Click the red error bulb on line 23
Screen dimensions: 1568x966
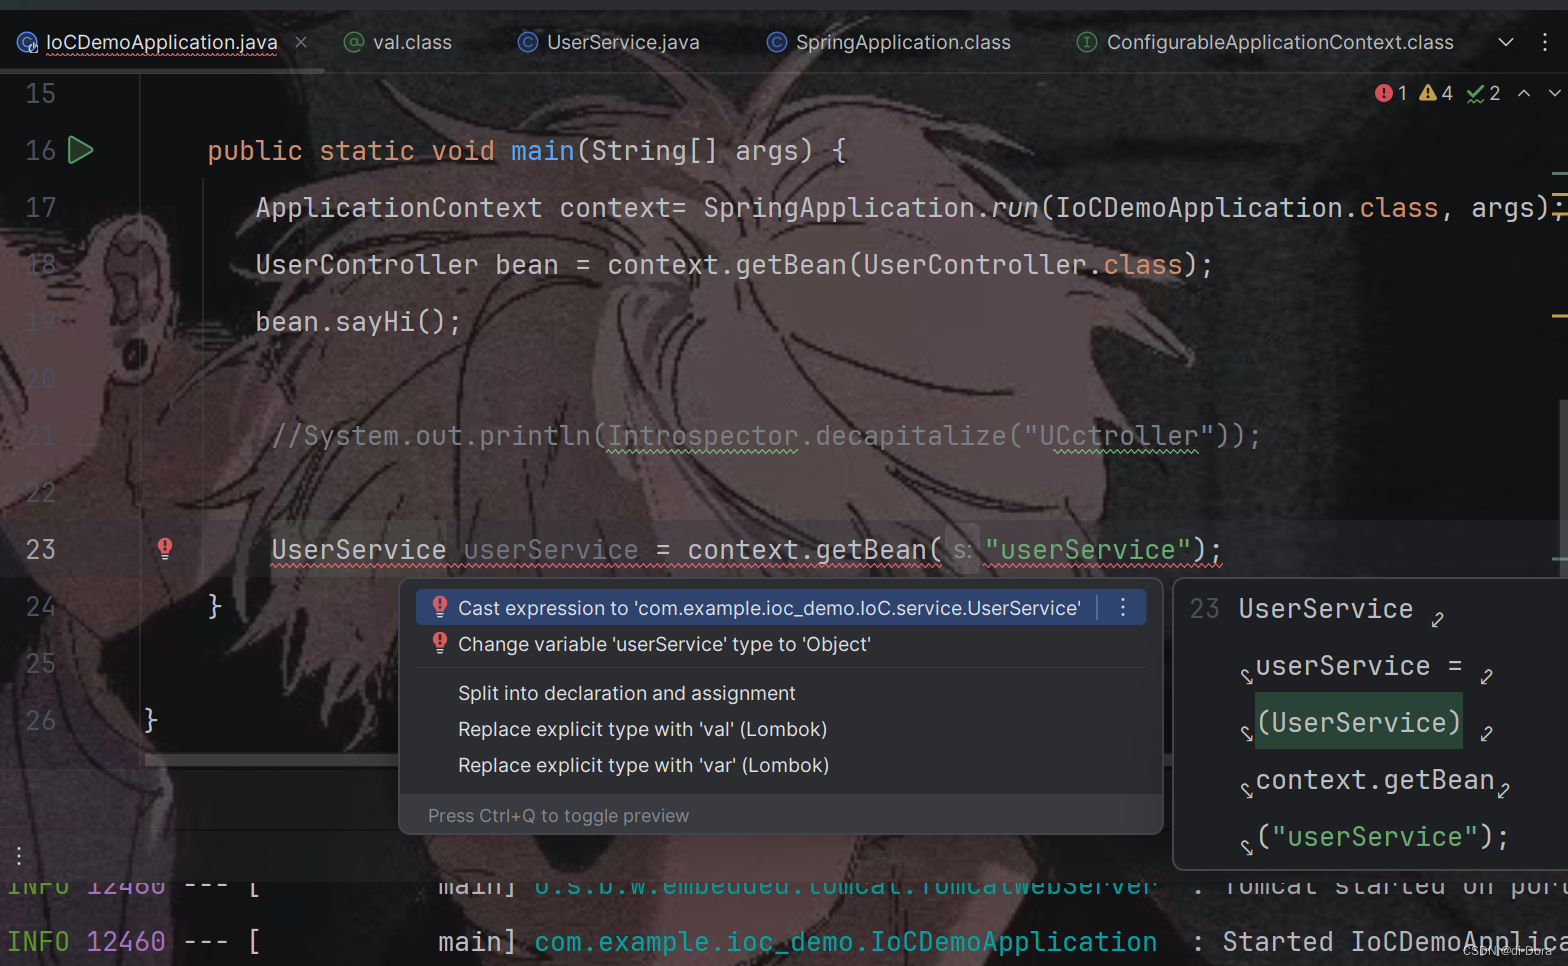point(165,548)
